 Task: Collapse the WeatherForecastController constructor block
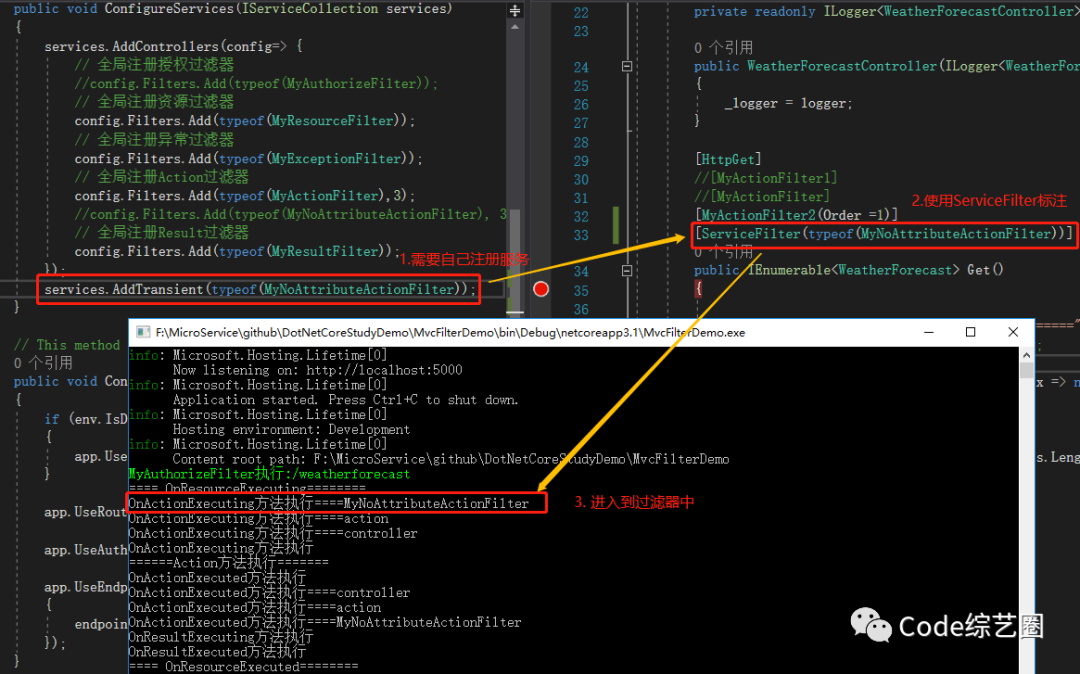pyautogui.click(x=627, y=66)
